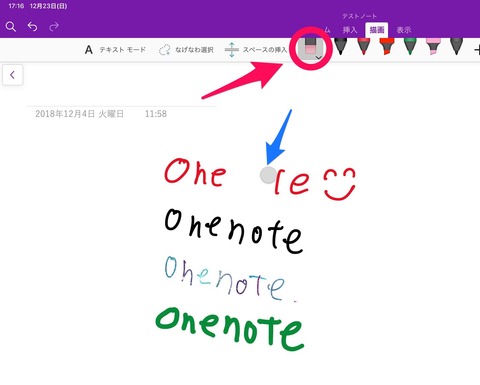Activate なげなわ選択 lasso tool
This screenshot has width=480, height=385.
point(186,50)
